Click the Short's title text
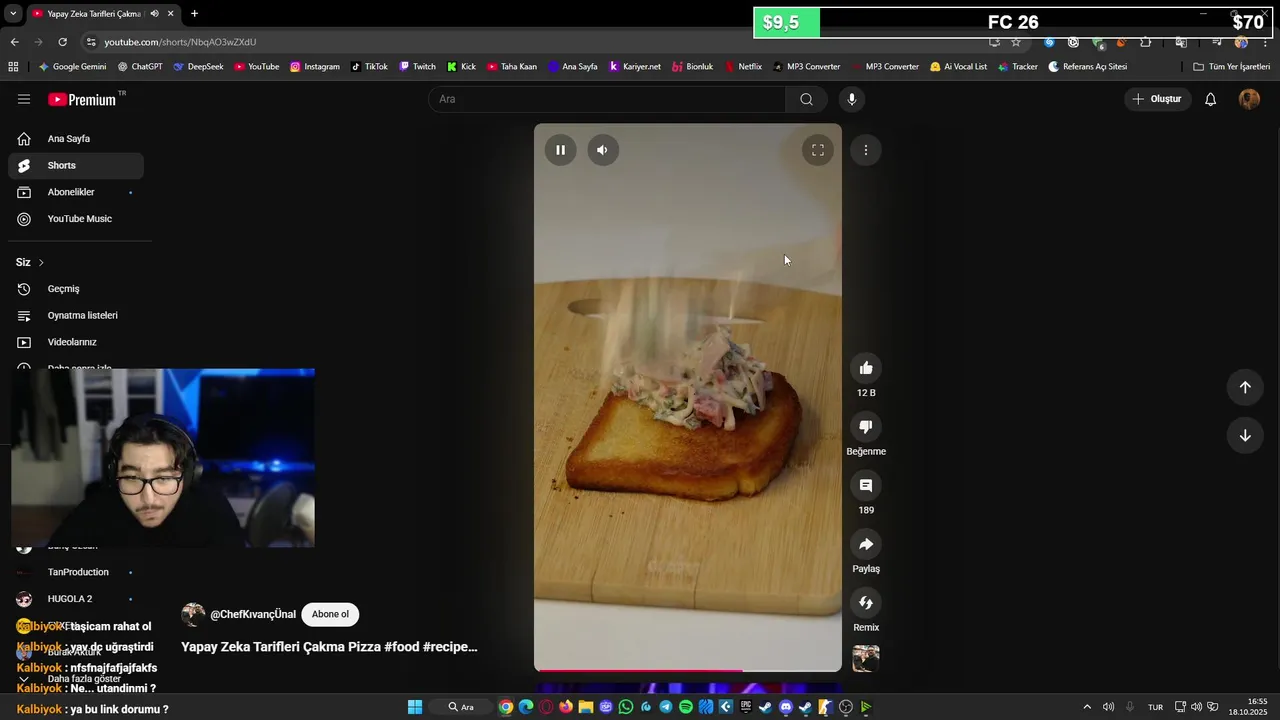1280x720 pixels. click(329, 647)
